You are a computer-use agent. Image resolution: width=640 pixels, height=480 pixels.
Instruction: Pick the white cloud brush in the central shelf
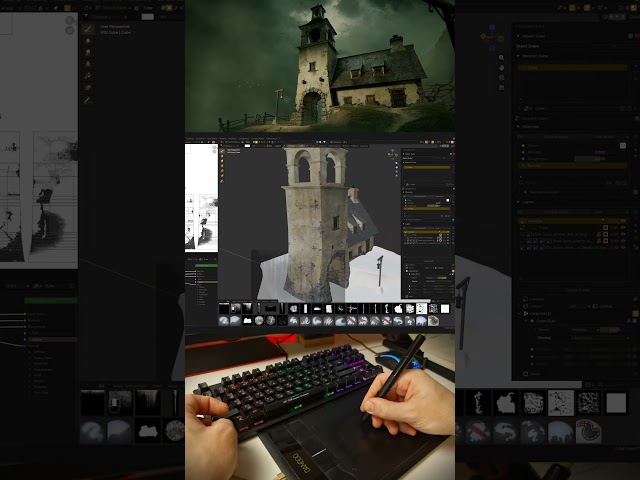(x=247, y=321)
